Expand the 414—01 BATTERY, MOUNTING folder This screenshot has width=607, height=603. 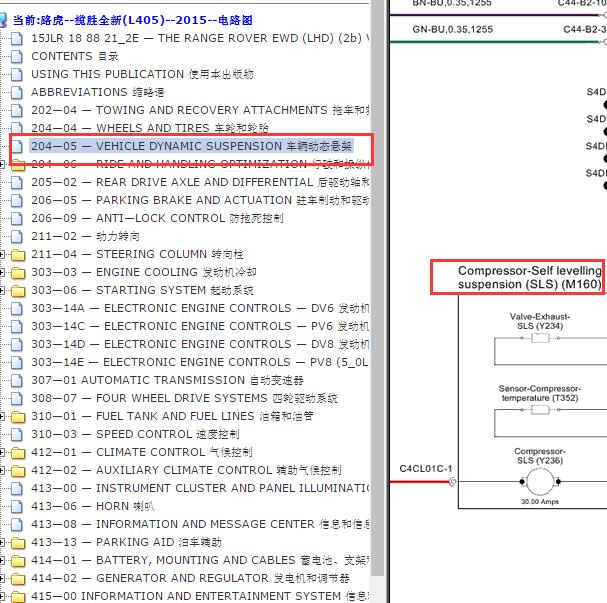pos(2,560)
